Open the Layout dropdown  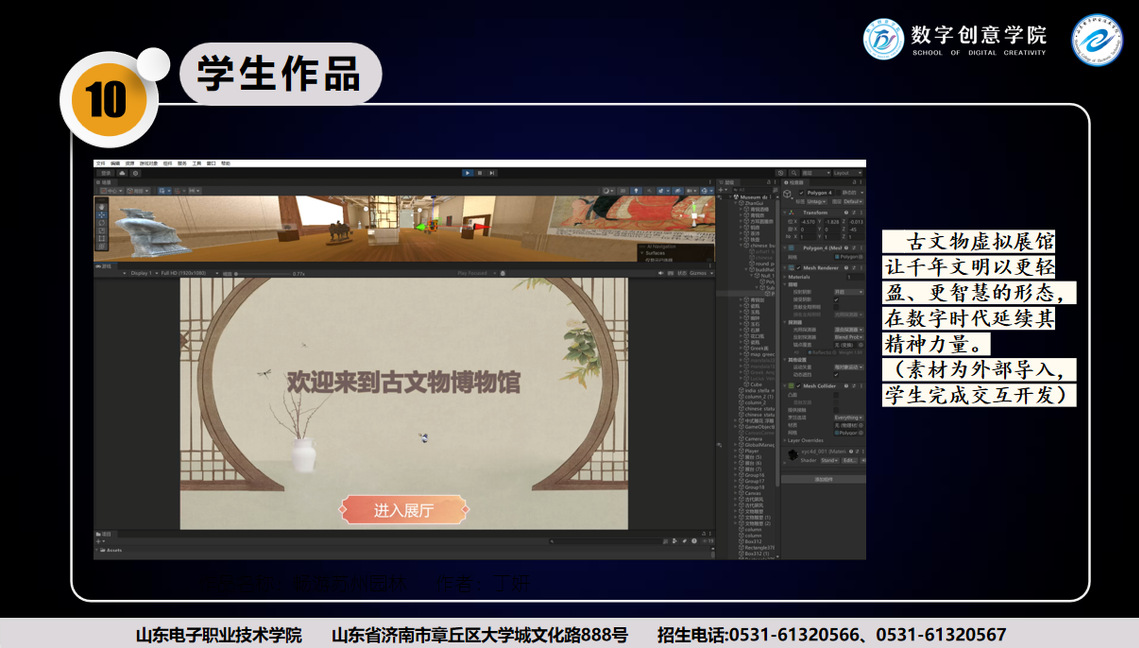point(846,173)
